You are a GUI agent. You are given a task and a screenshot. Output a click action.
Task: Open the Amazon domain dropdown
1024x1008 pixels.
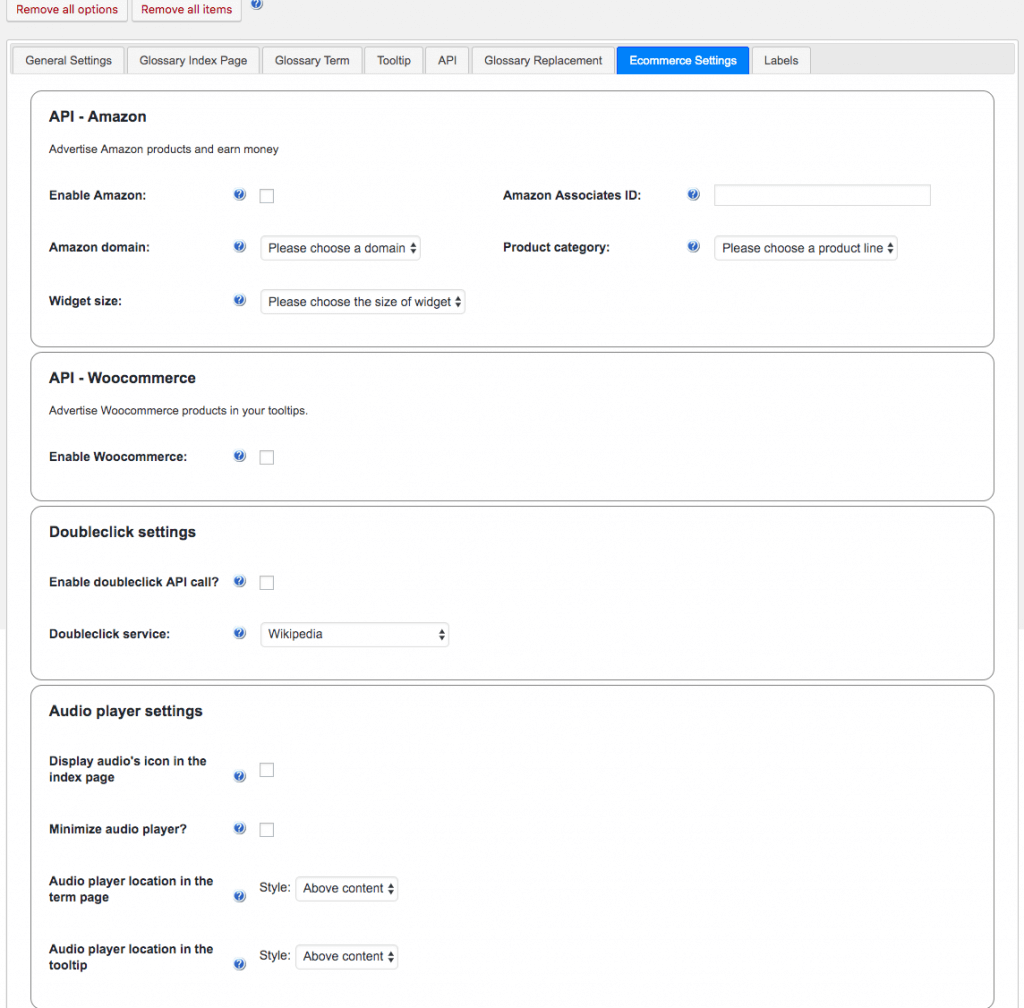pos(340,247)
